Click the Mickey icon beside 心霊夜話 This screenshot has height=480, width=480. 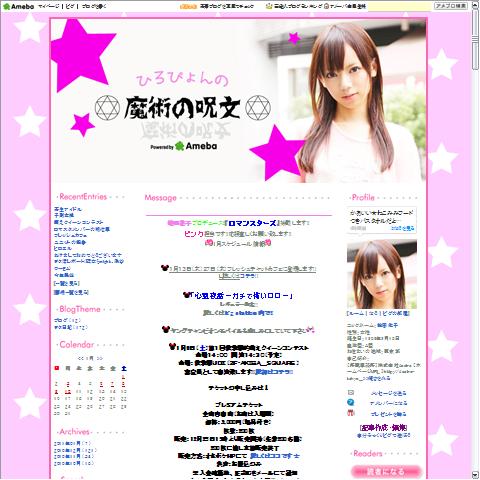[x=187, y=295]
